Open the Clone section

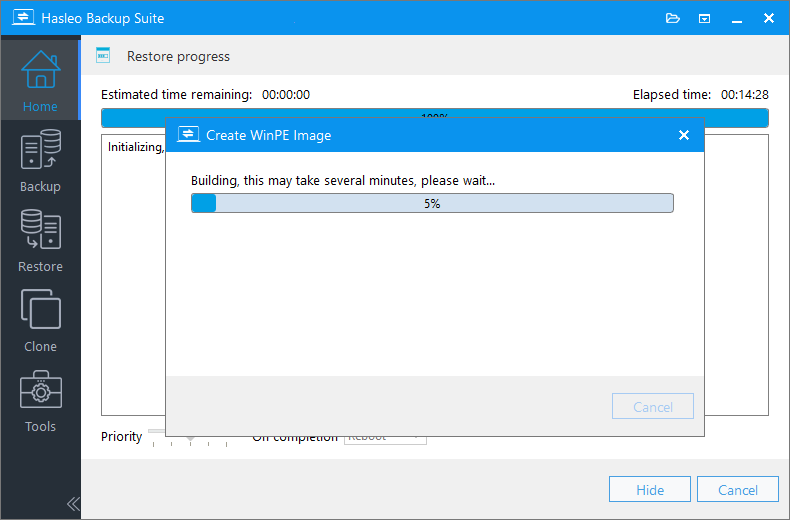(40, 320)
